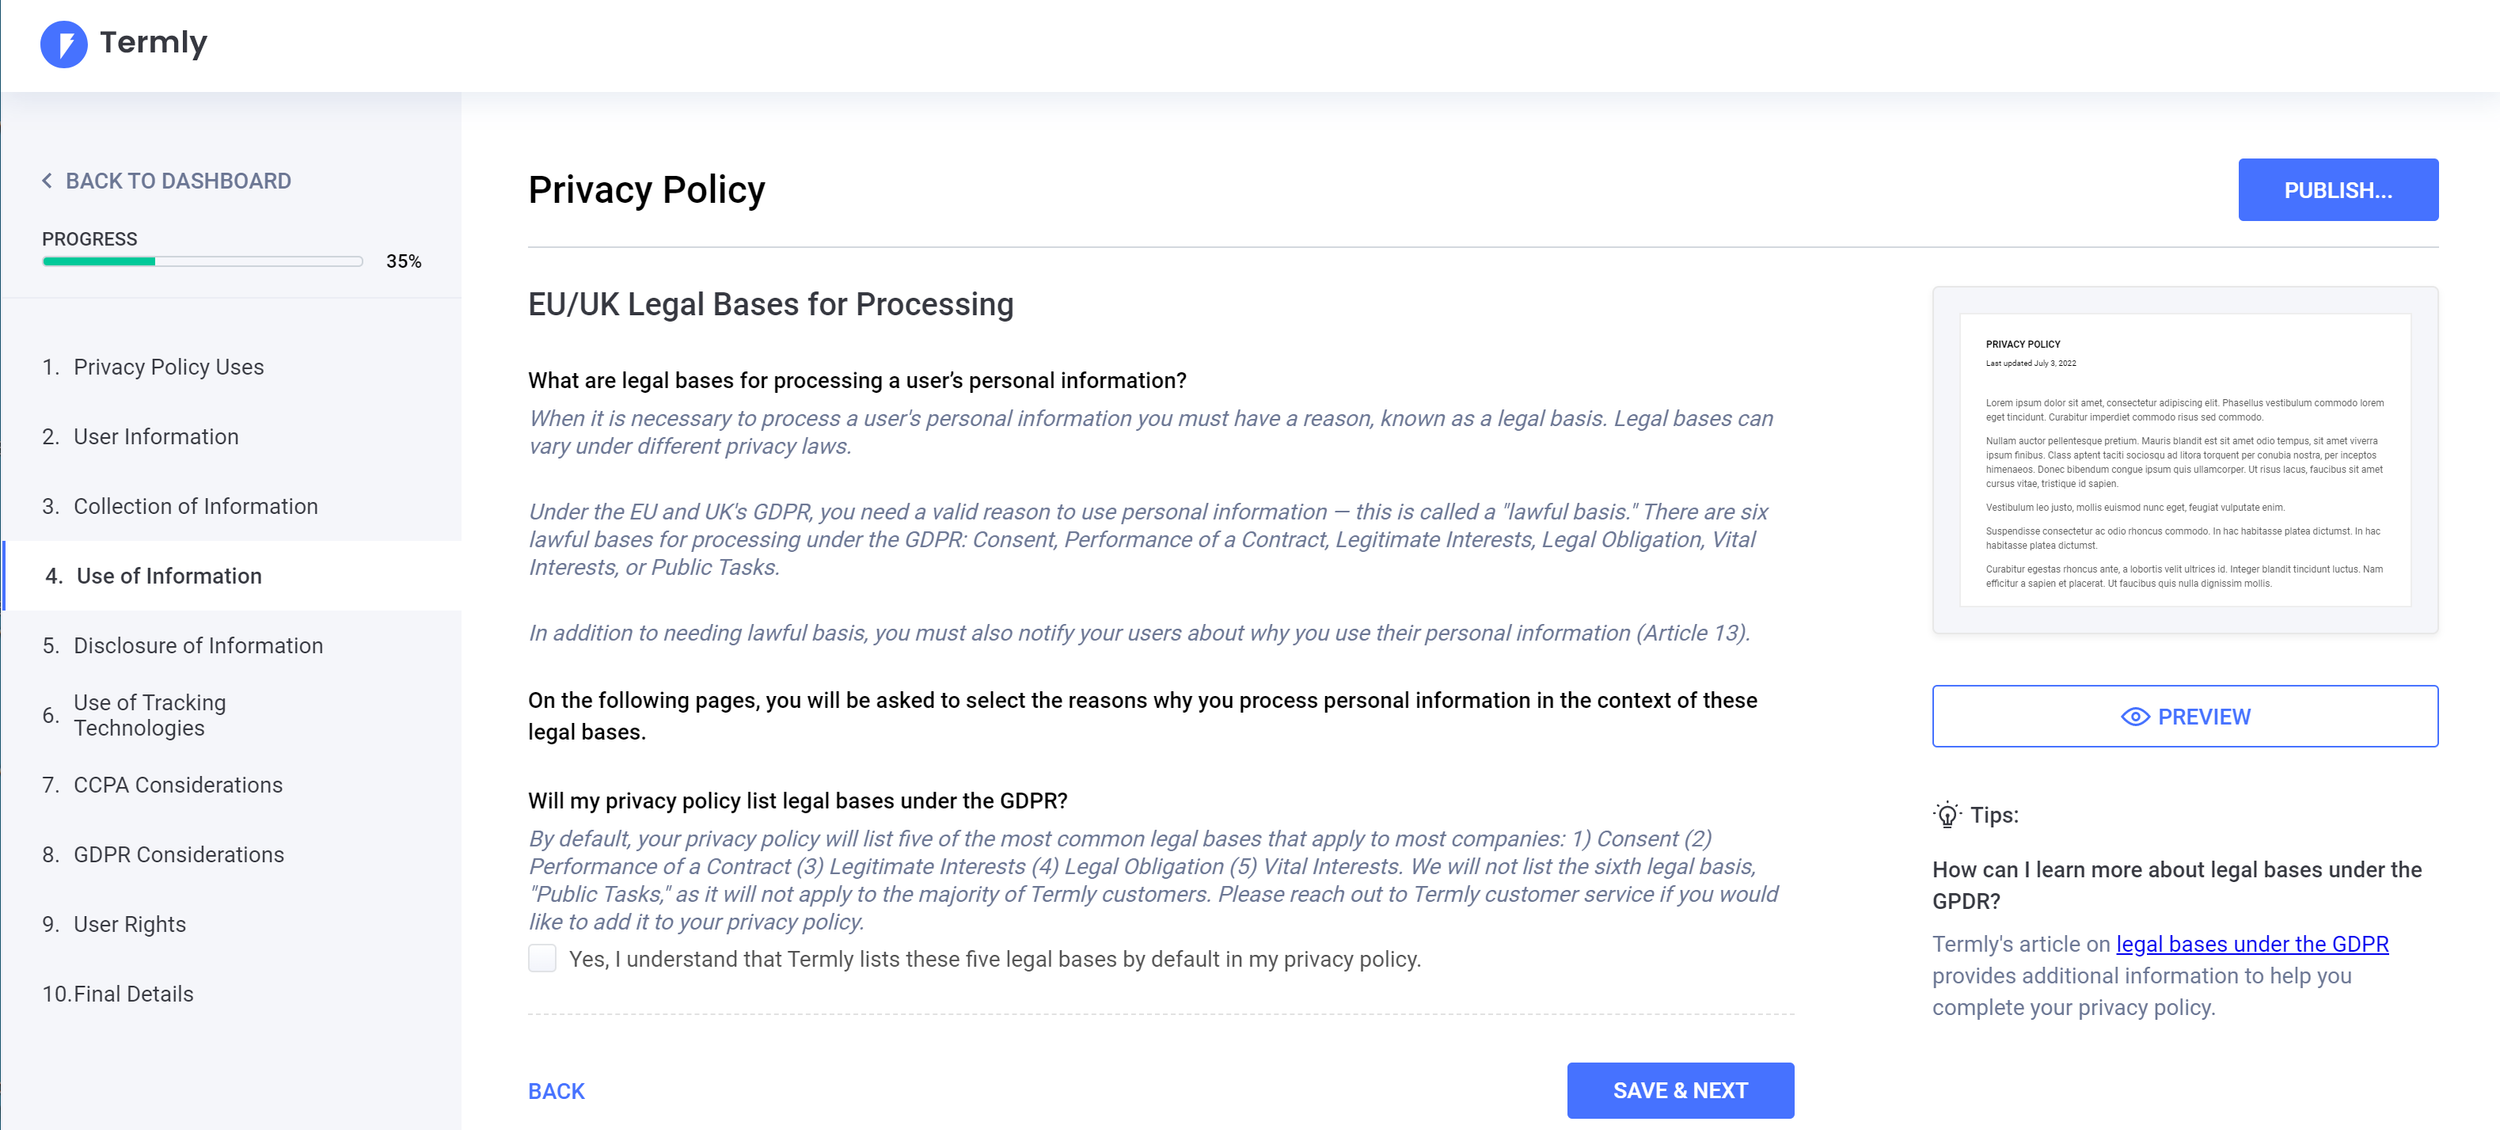Viewport: 2500px width, 1130px height.
Task: Click the eye icon in Preview button
Action: point(2135,717)
